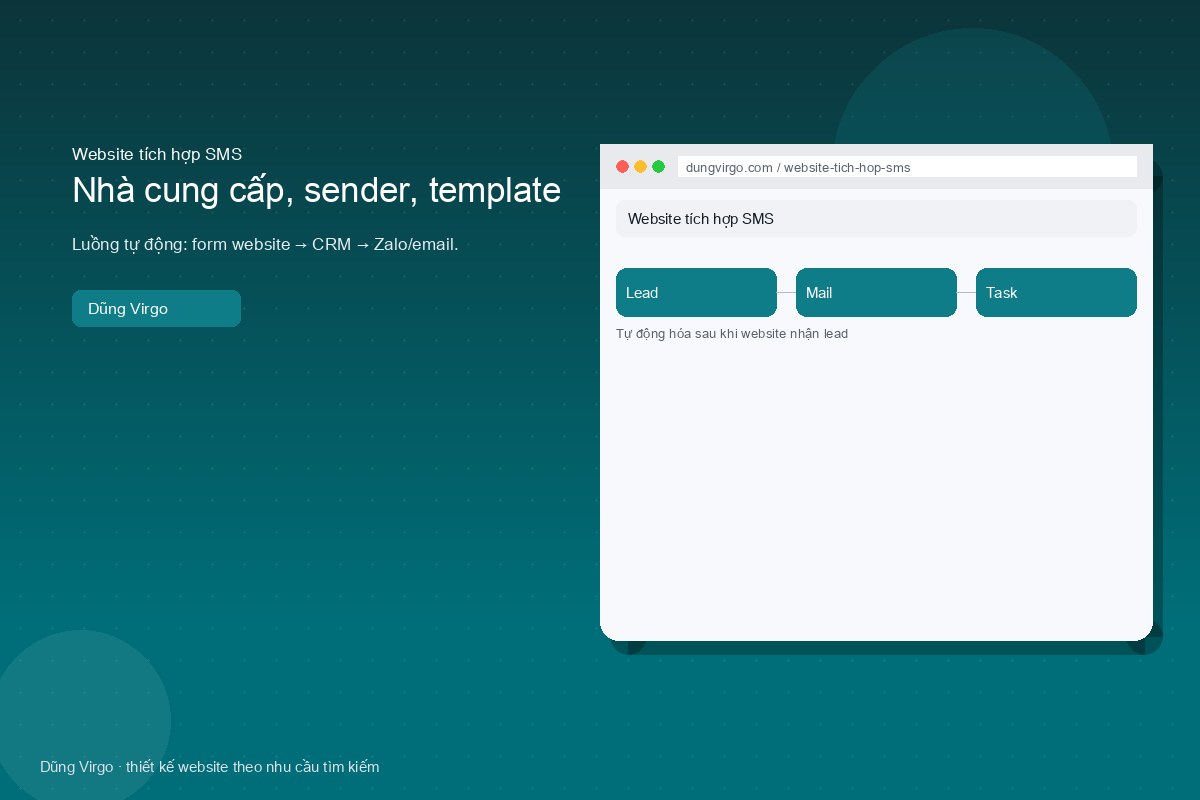Screen dimensions: 1200x800
Task: Select the Task step card
Action: tap(1056, 292)
